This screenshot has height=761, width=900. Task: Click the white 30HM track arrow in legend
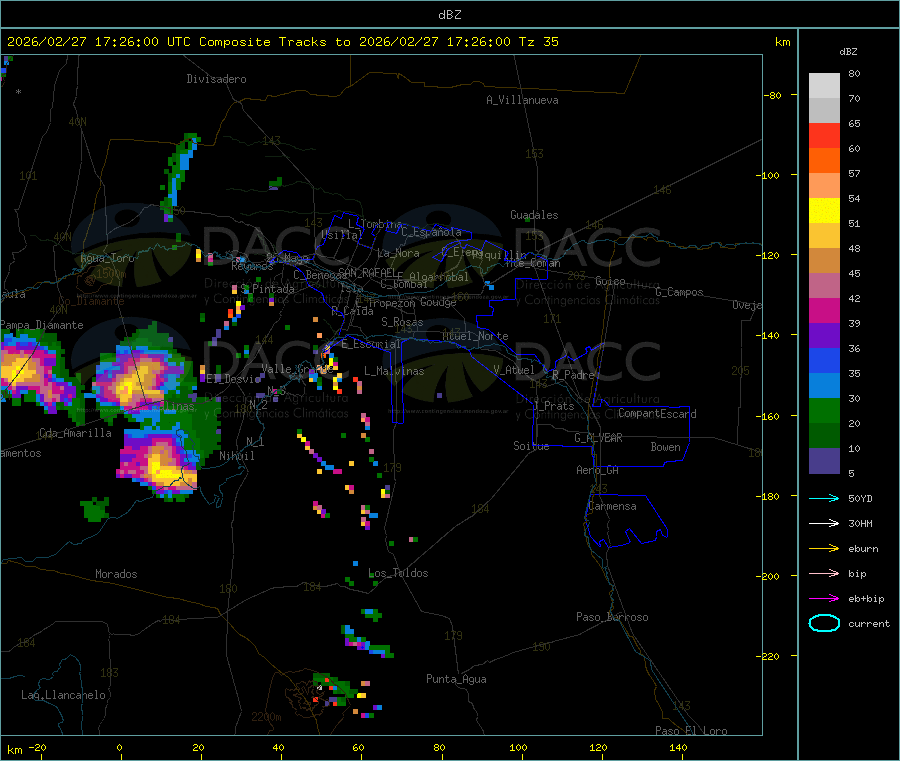824,523
